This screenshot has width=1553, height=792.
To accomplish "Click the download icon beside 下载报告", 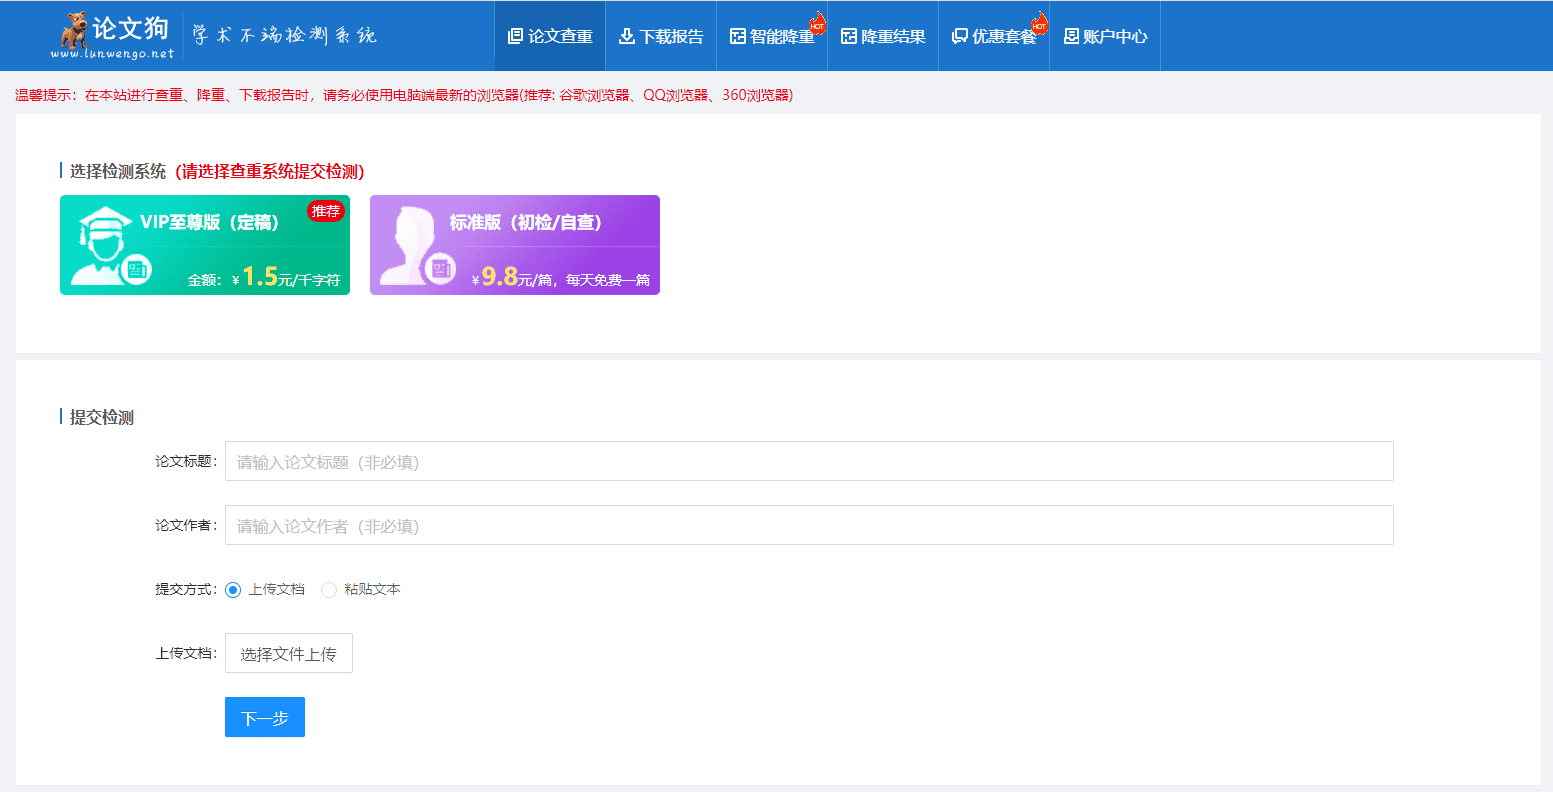I will [x=625, y=35].
